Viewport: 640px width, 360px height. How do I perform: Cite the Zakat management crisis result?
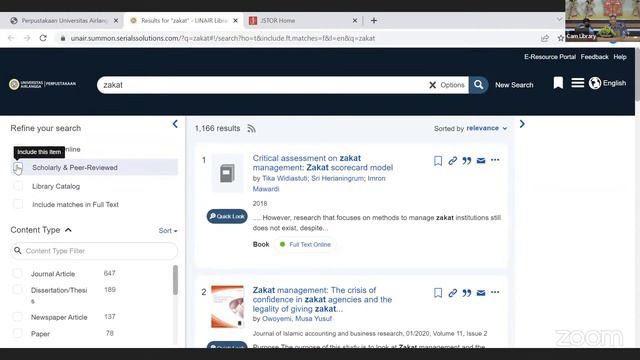tap(467, 293)
